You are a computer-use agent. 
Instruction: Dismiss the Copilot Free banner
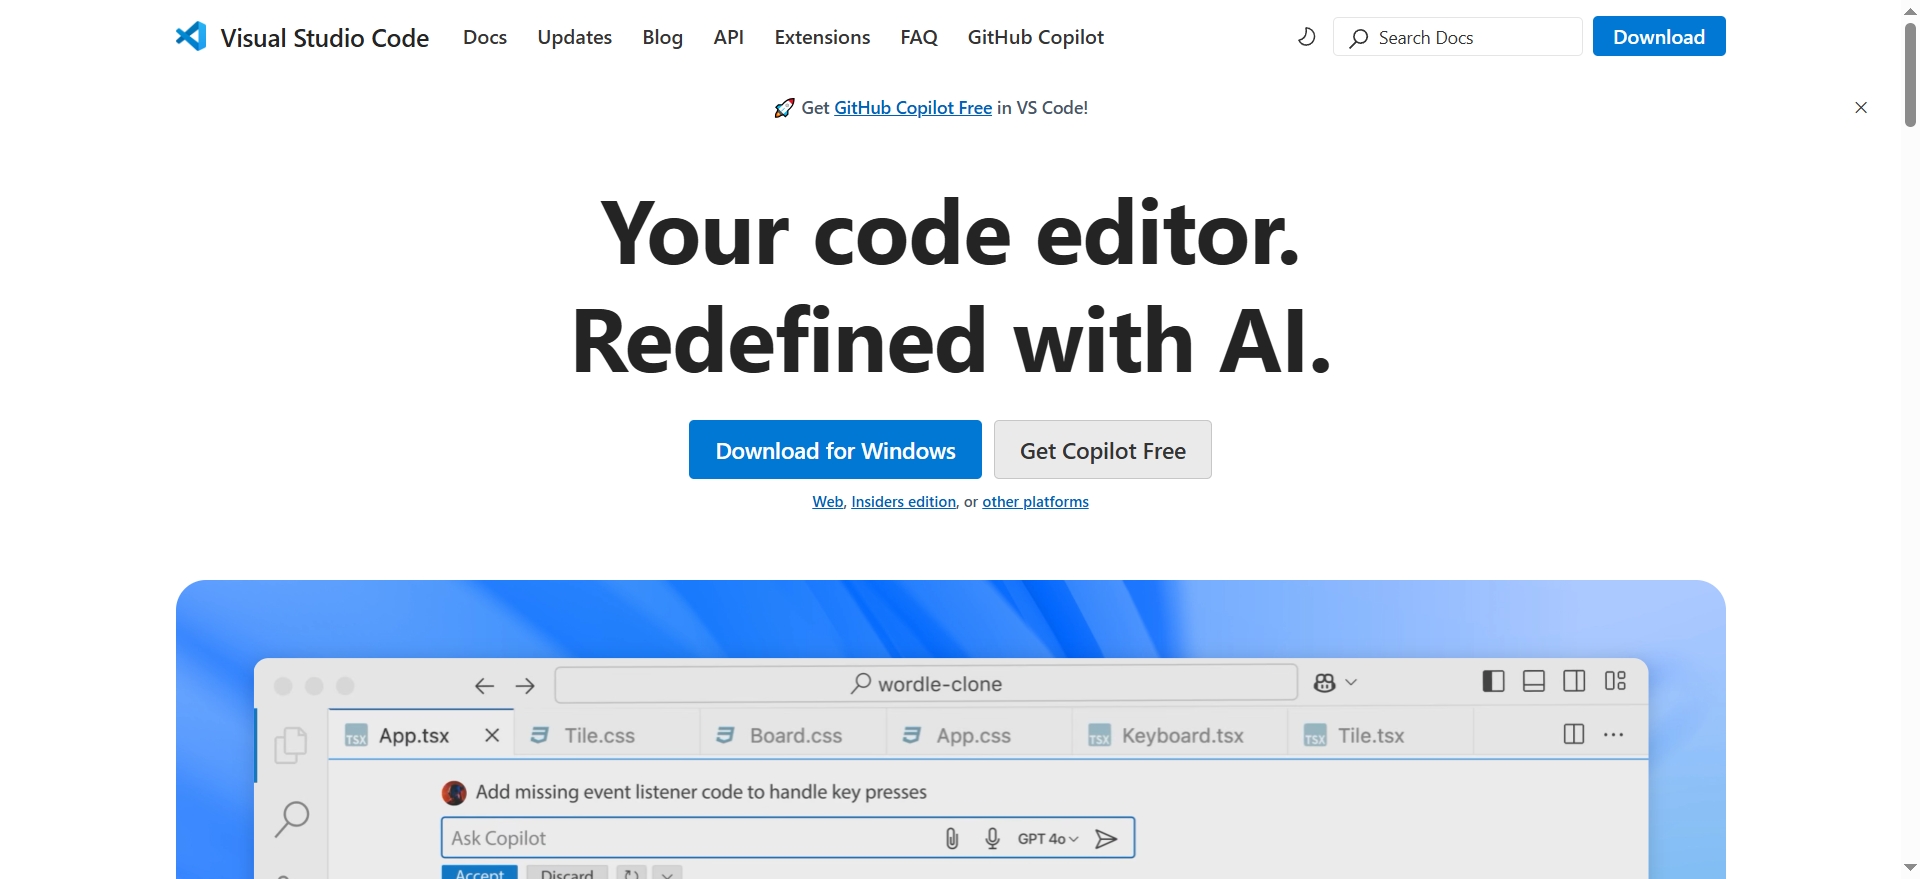click(1860, 108)
